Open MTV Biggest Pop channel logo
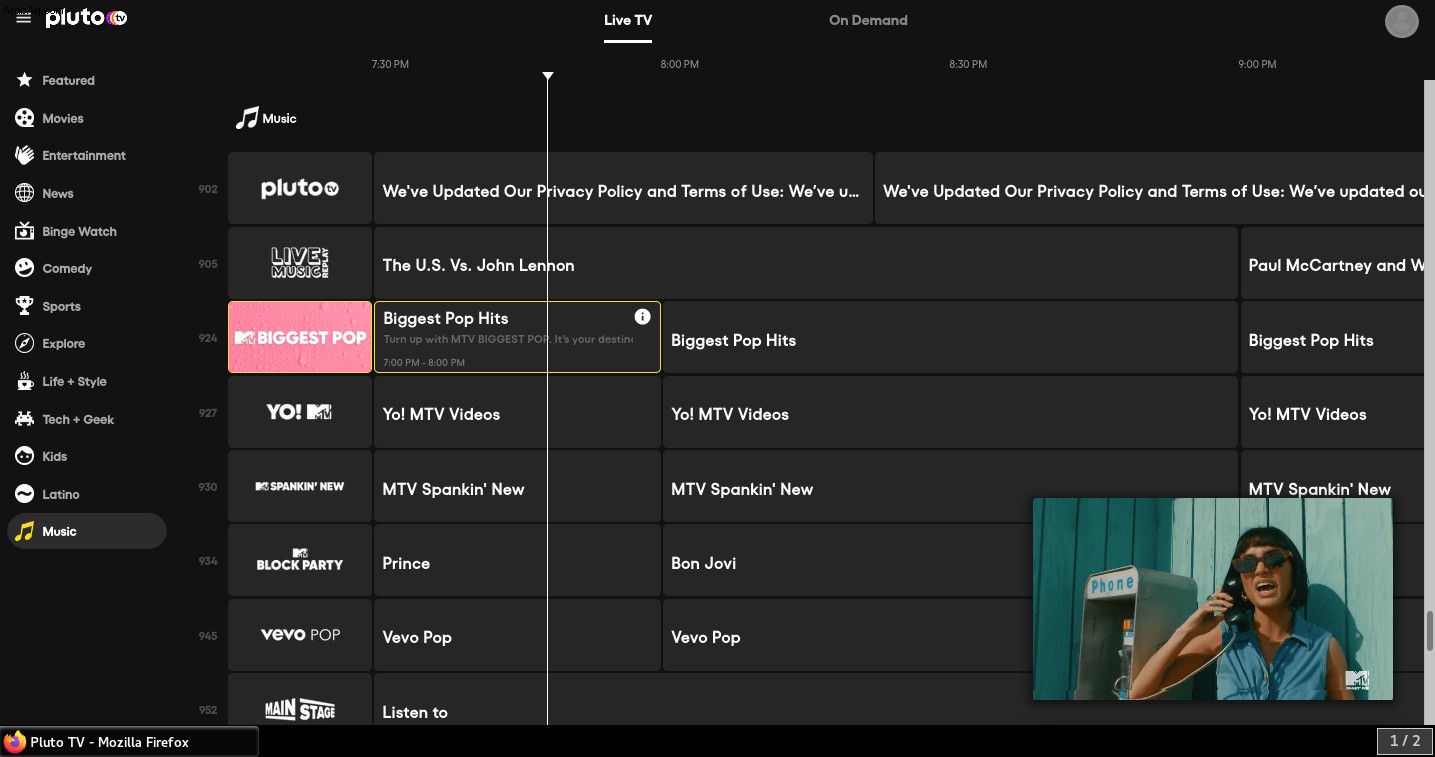Viewport: 1435px width, 757px height. (300, 337)
